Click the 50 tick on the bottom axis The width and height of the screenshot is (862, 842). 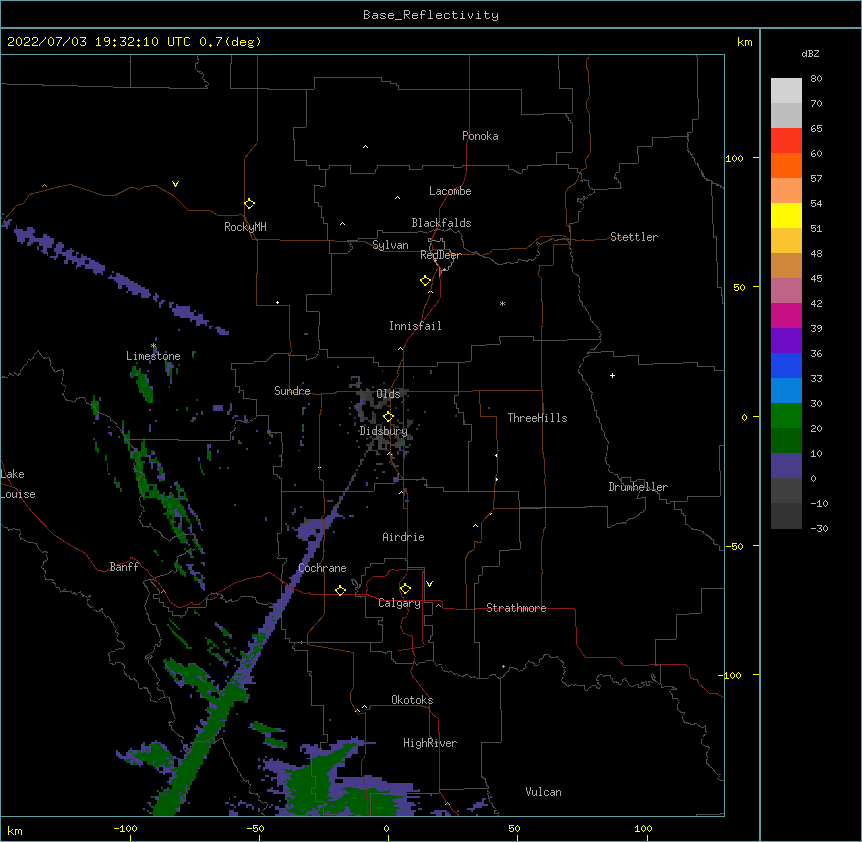pyautogui.click(x=514, y=828)
